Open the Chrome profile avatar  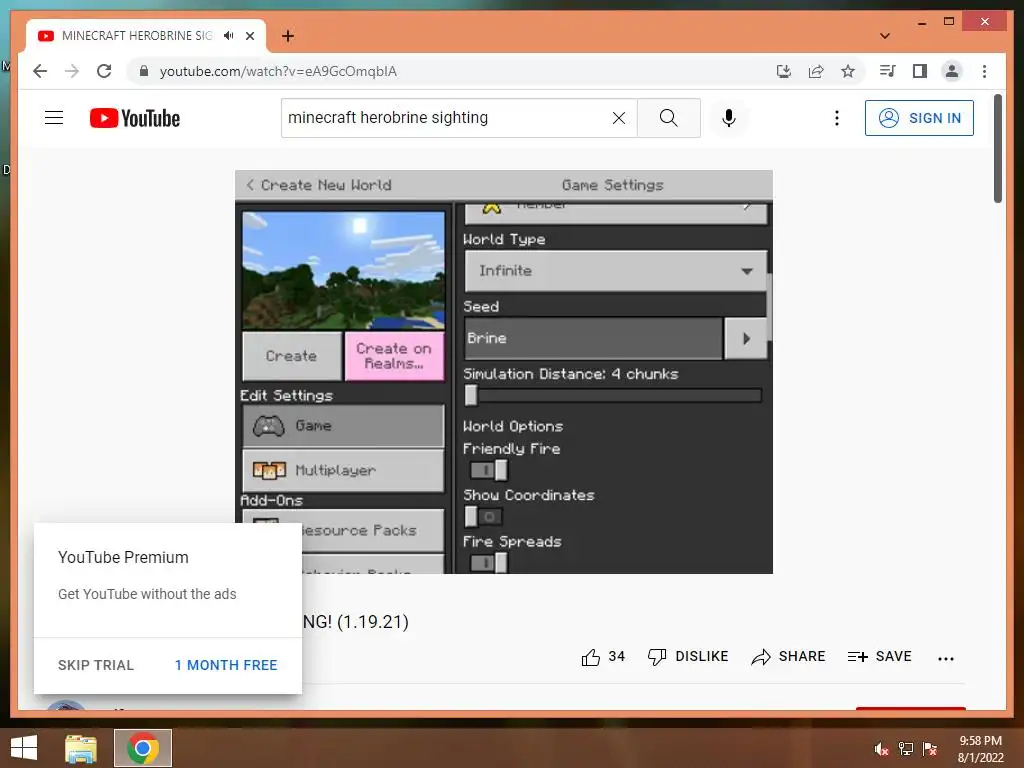[952, 71]
